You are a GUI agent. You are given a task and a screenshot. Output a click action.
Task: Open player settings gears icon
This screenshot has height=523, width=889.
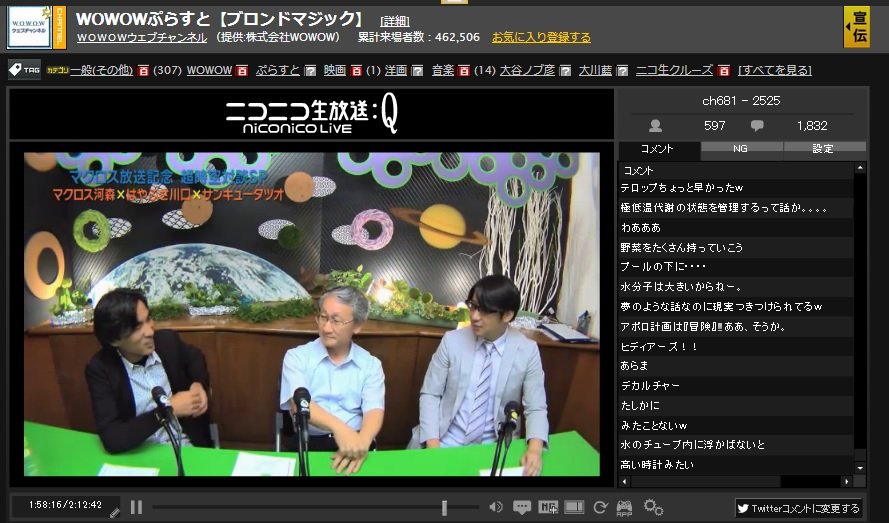tap(653, 507)
